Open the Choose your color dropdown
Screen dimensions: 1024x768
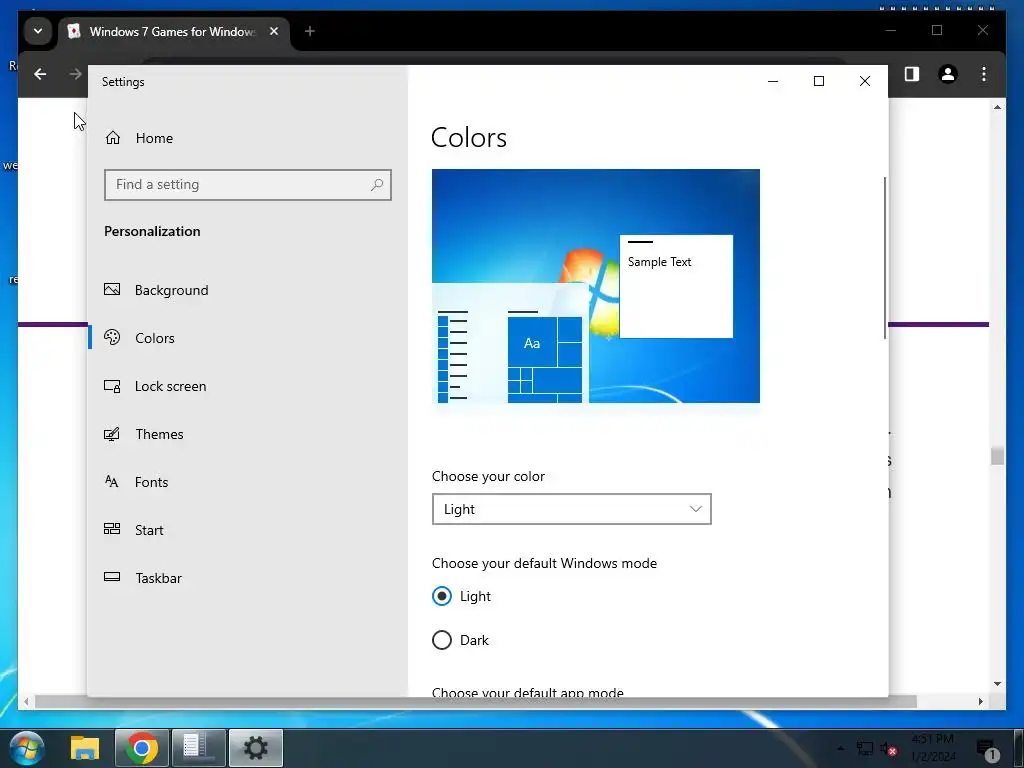tap(571, 509)
